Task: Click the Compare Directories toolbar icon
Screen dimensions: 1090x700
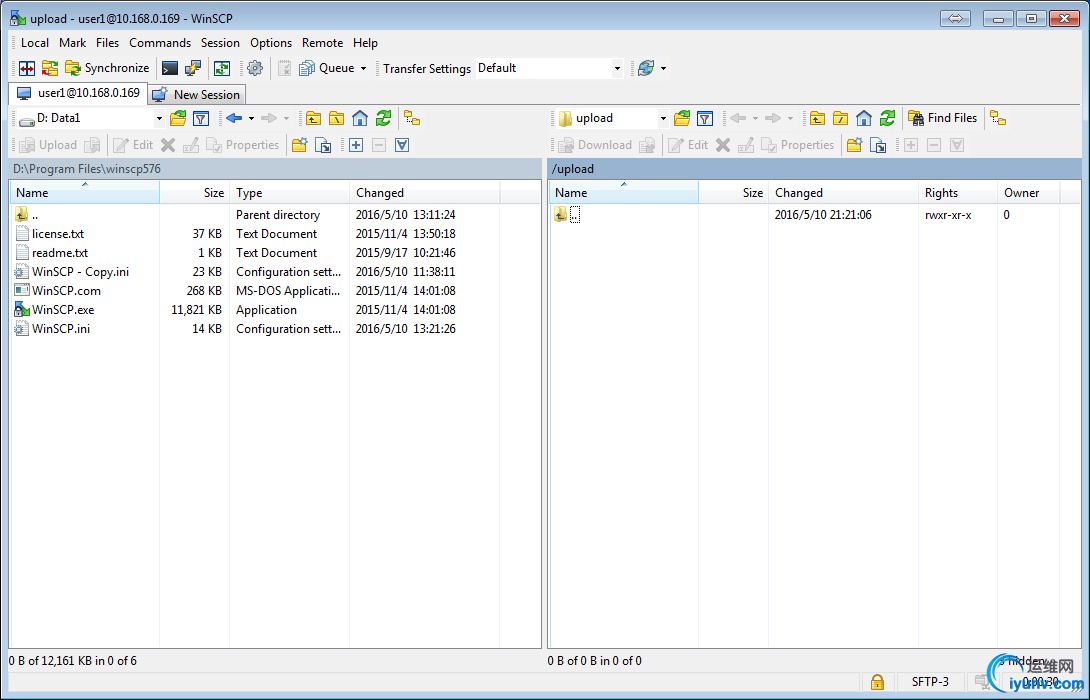Action: click(27, 68)
